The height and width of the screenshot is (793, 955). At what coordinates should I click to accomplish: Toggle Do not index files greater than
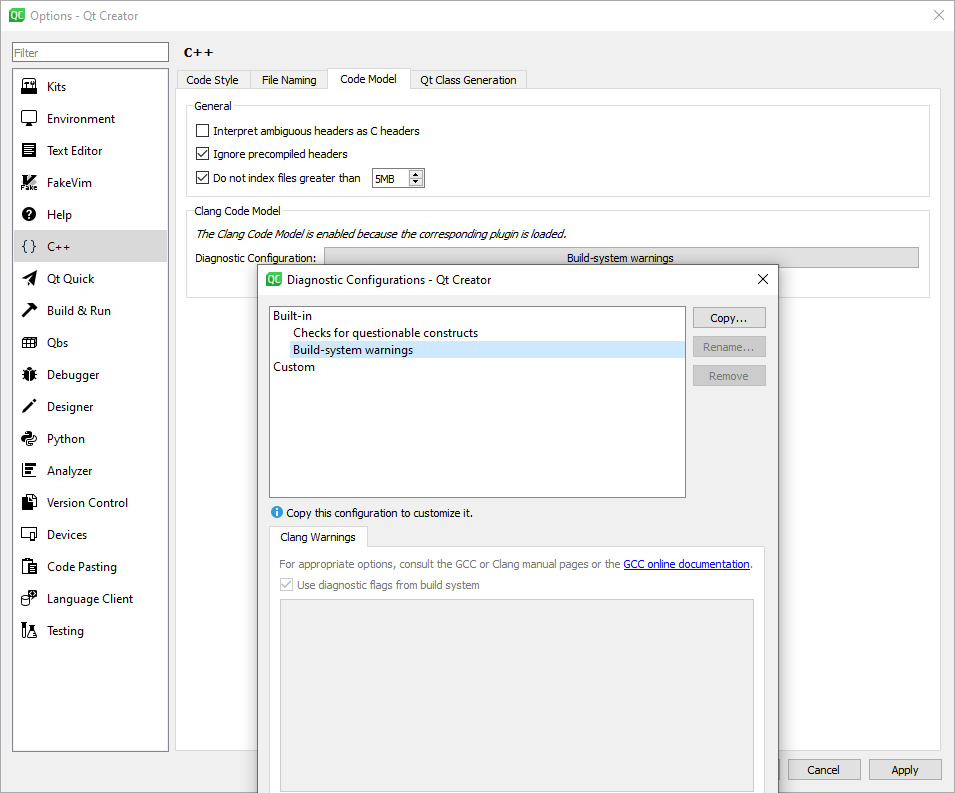click(203, 178)
